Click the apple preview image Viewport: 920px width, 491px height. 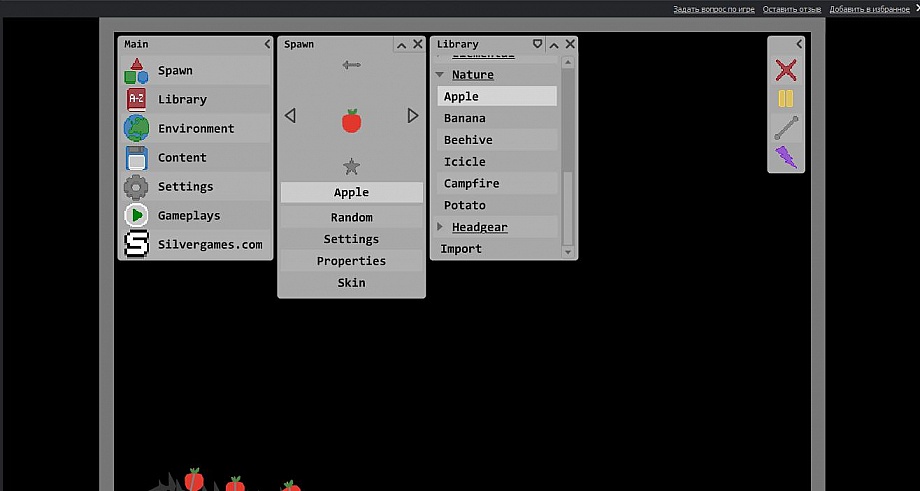[x=351, y=121]
